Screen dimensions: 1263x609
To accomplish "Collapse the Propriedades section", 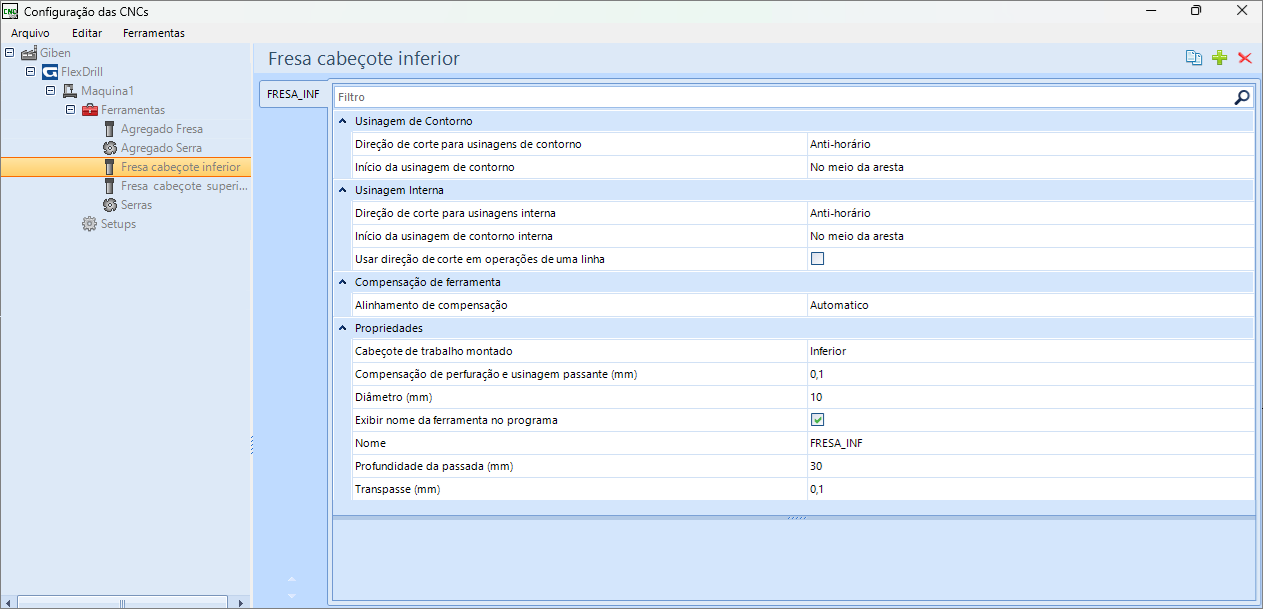I will click(x=343, y=328).
